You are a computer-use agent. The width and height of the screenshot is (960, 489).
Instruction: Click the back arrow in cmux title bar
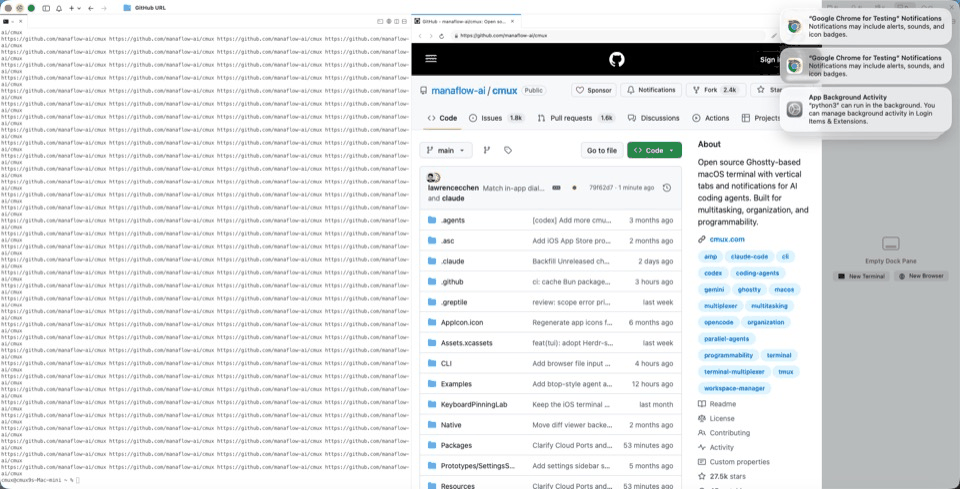point(91,9)
